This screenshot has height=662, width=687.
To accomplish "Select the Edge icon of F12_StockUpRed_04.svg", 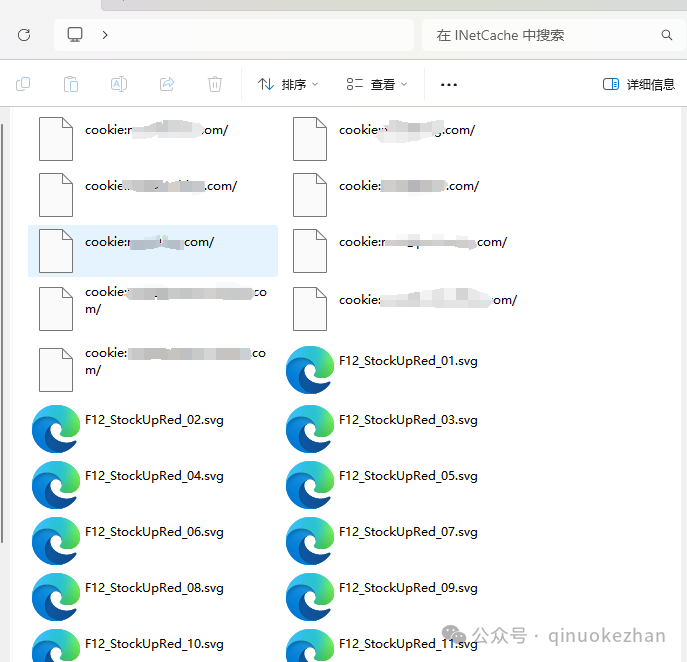I will tap(56, 485).
